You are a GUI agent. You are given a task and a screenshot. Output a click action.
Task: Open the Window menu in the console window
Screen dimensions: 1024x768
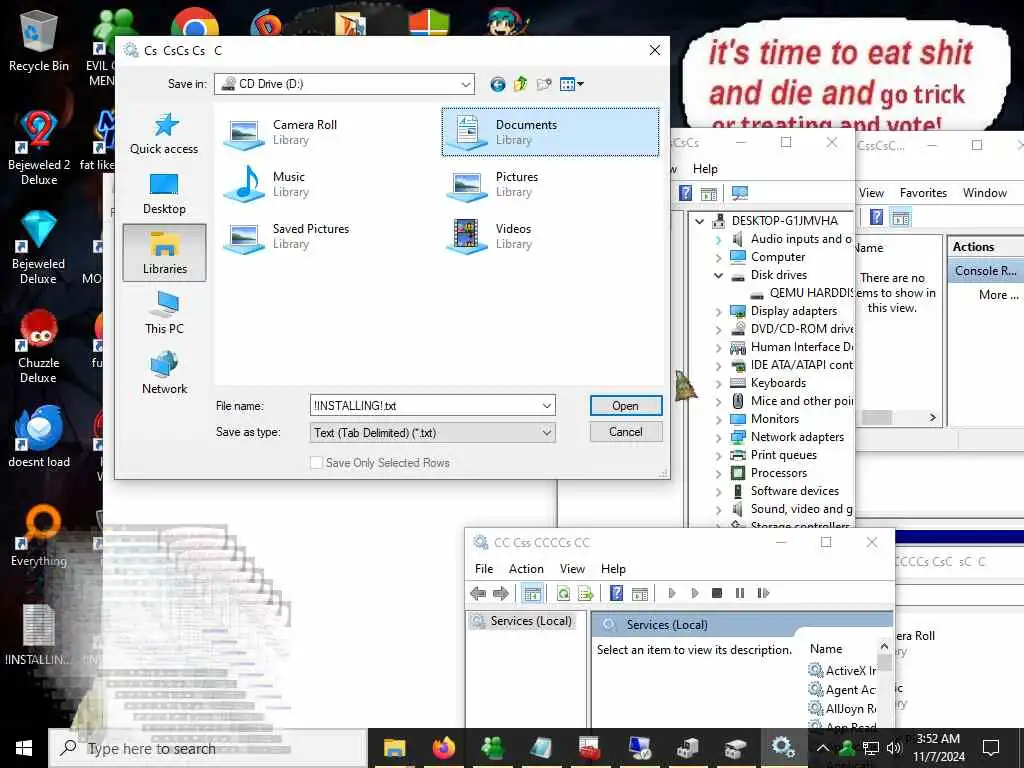pyautogui.click(x=984, y=193)
